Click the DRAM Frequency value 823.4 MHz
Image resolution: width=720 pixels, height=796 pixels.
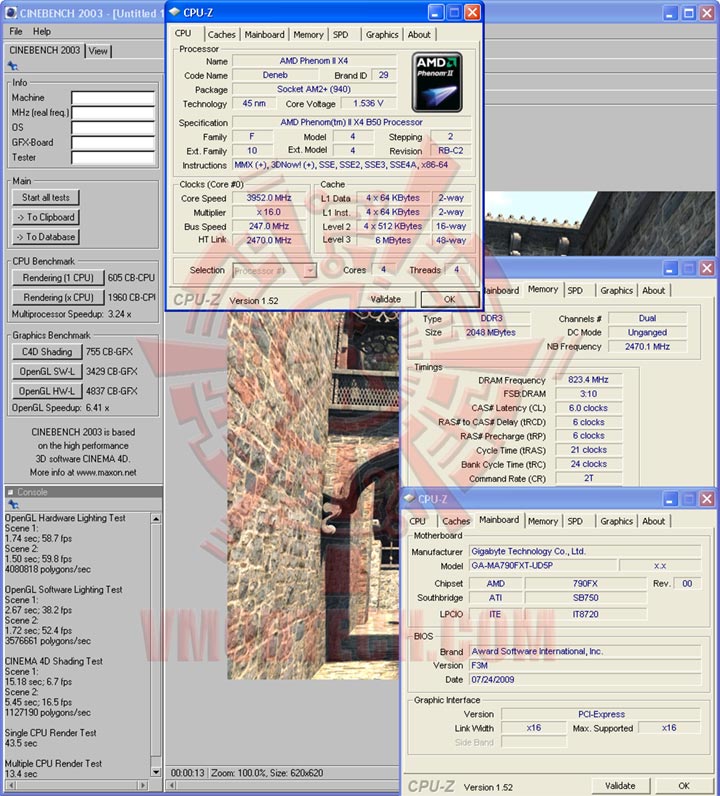[x=588, y=380]
